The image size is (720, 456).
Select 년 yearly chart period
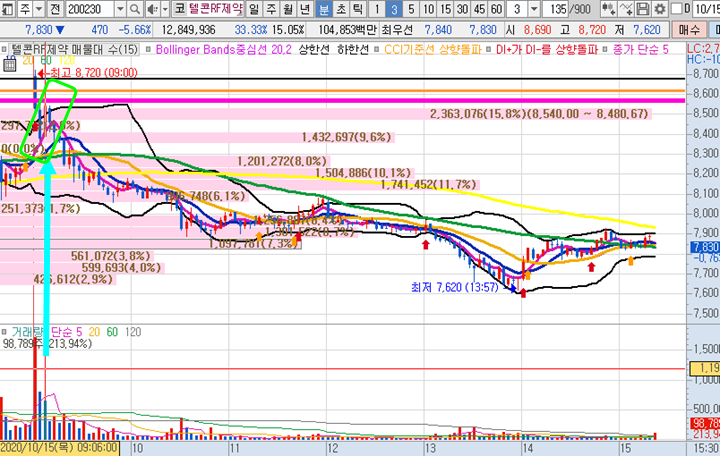pyautogui.click(x=306, y=8)
